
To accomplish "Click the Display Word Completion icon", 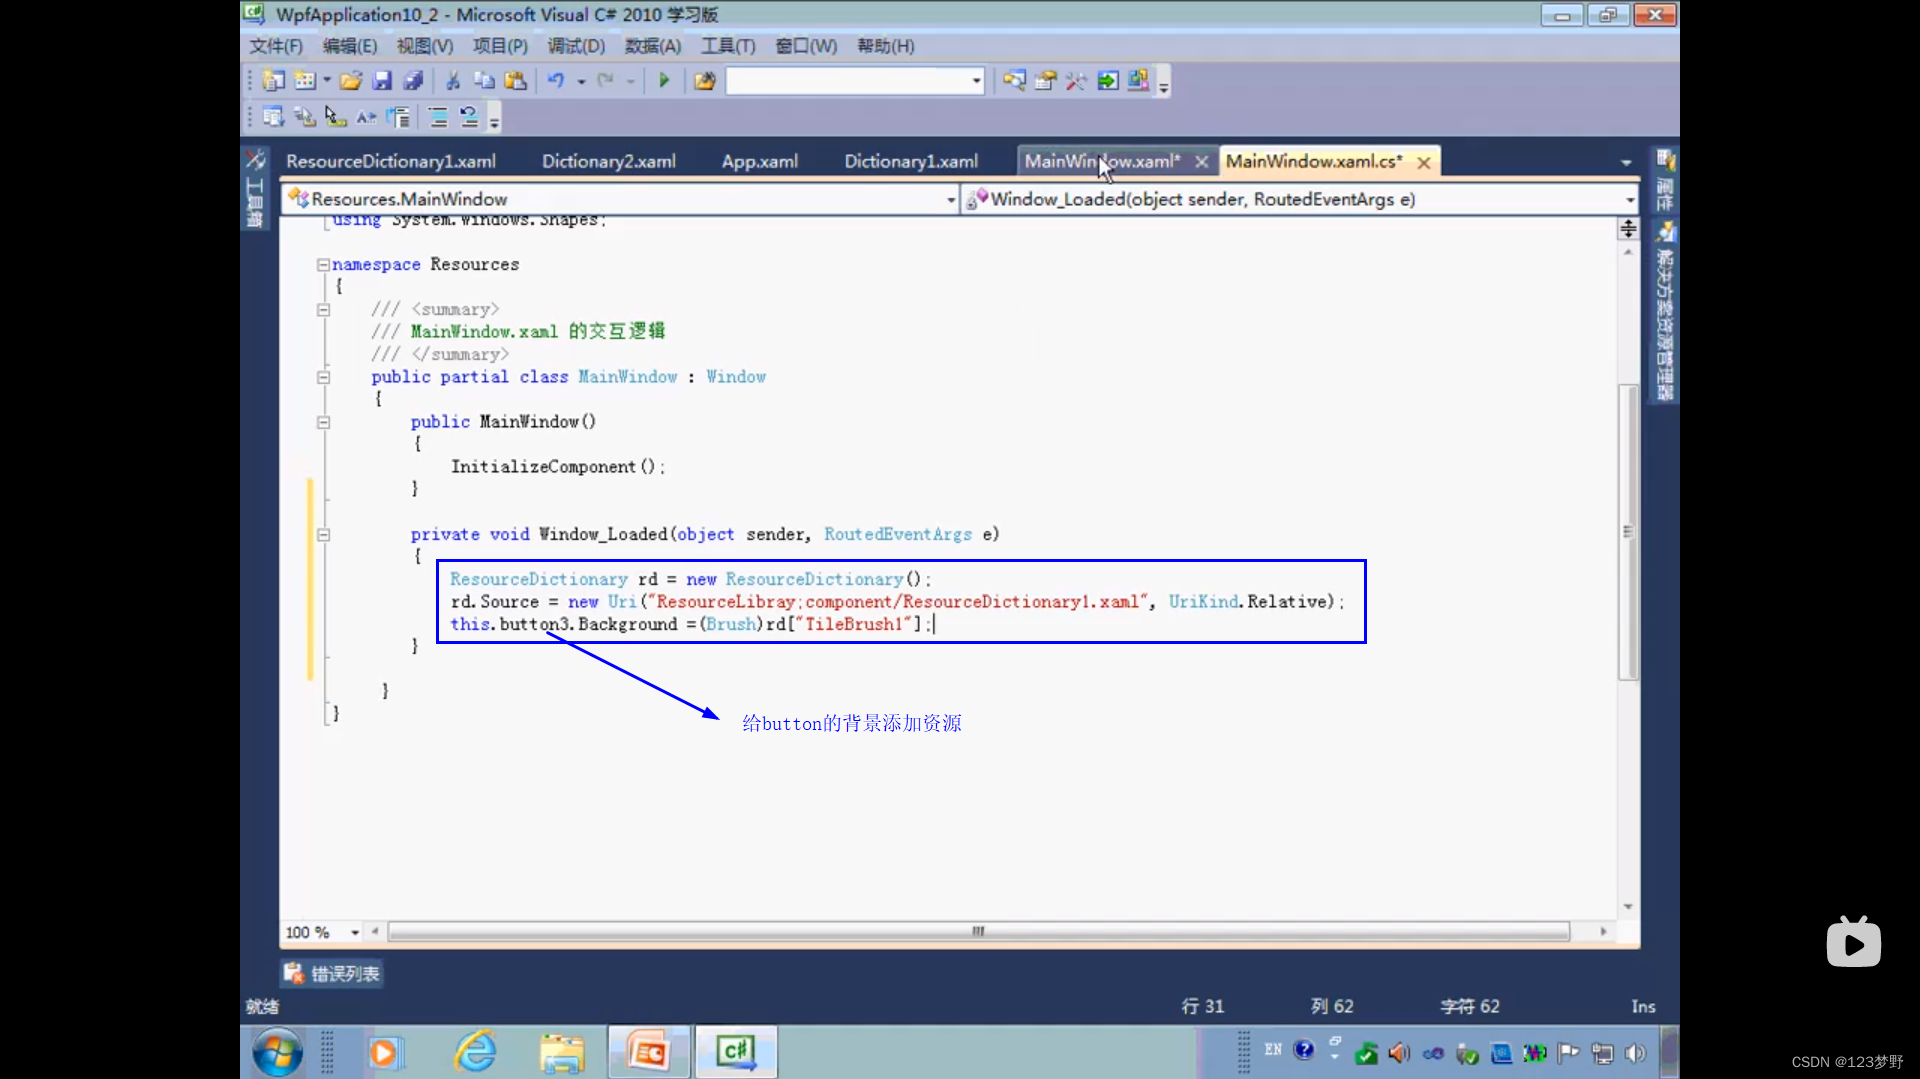I will 366,117.
